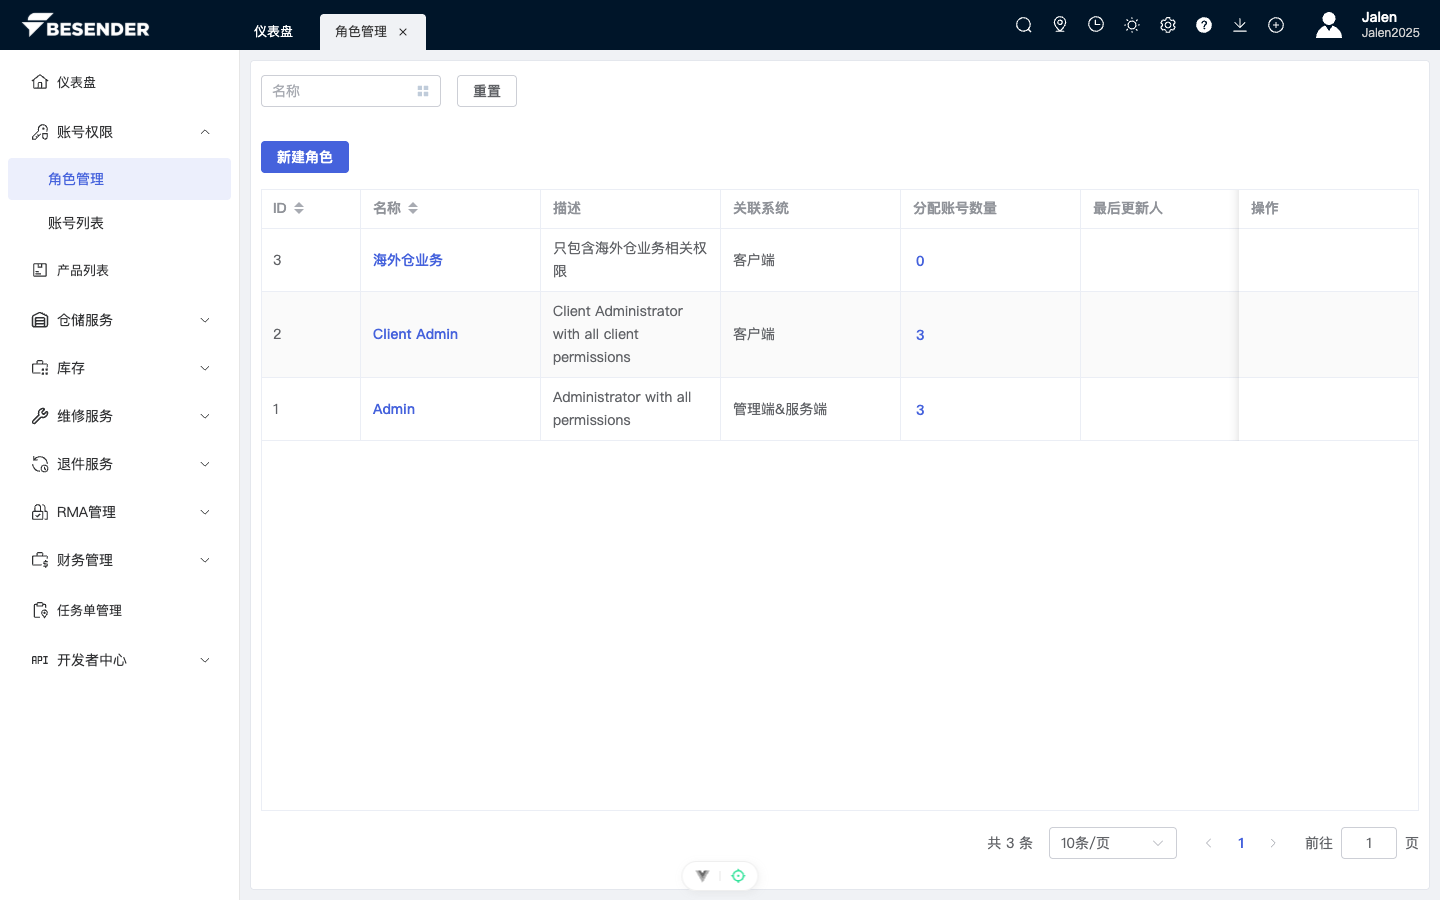Click 'Client Administrator with all client permissions' text

coord(618,334)
